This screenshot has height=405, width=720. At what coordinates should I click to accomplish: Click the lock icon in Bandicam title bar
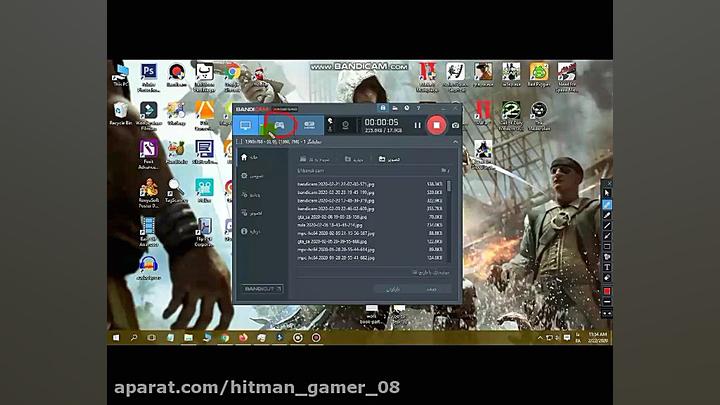point(383,108)
